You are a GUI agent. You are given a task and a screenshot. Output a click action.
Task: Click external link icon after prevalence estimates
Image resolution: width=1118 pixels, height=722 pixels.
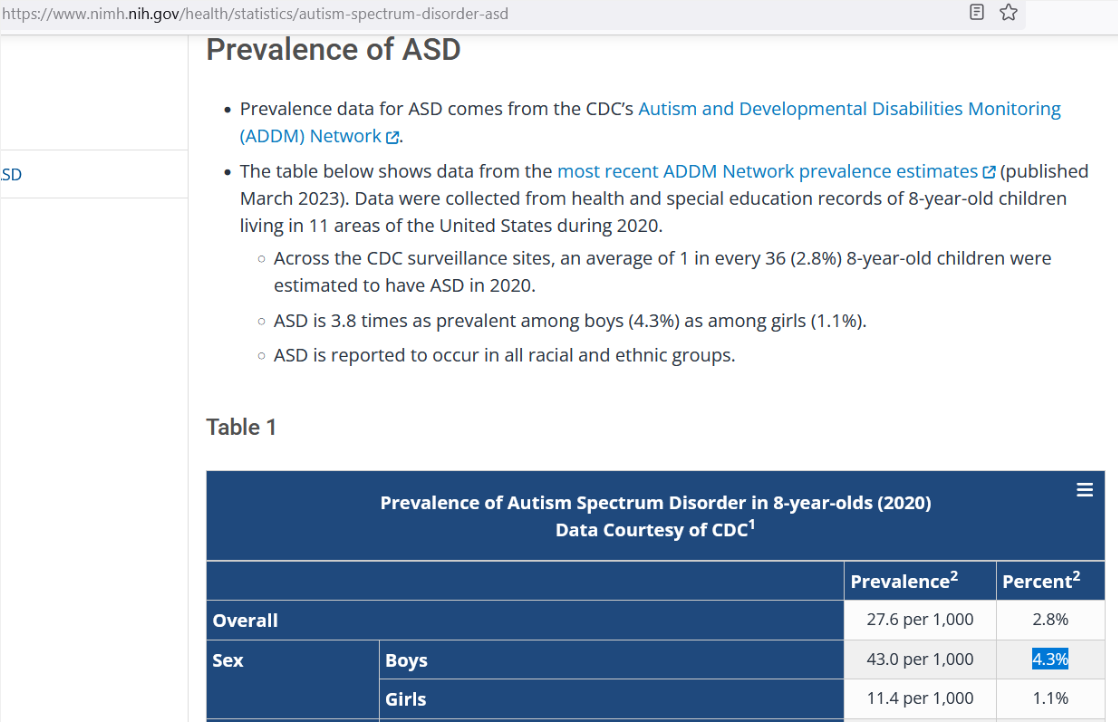tap(989, 172)
